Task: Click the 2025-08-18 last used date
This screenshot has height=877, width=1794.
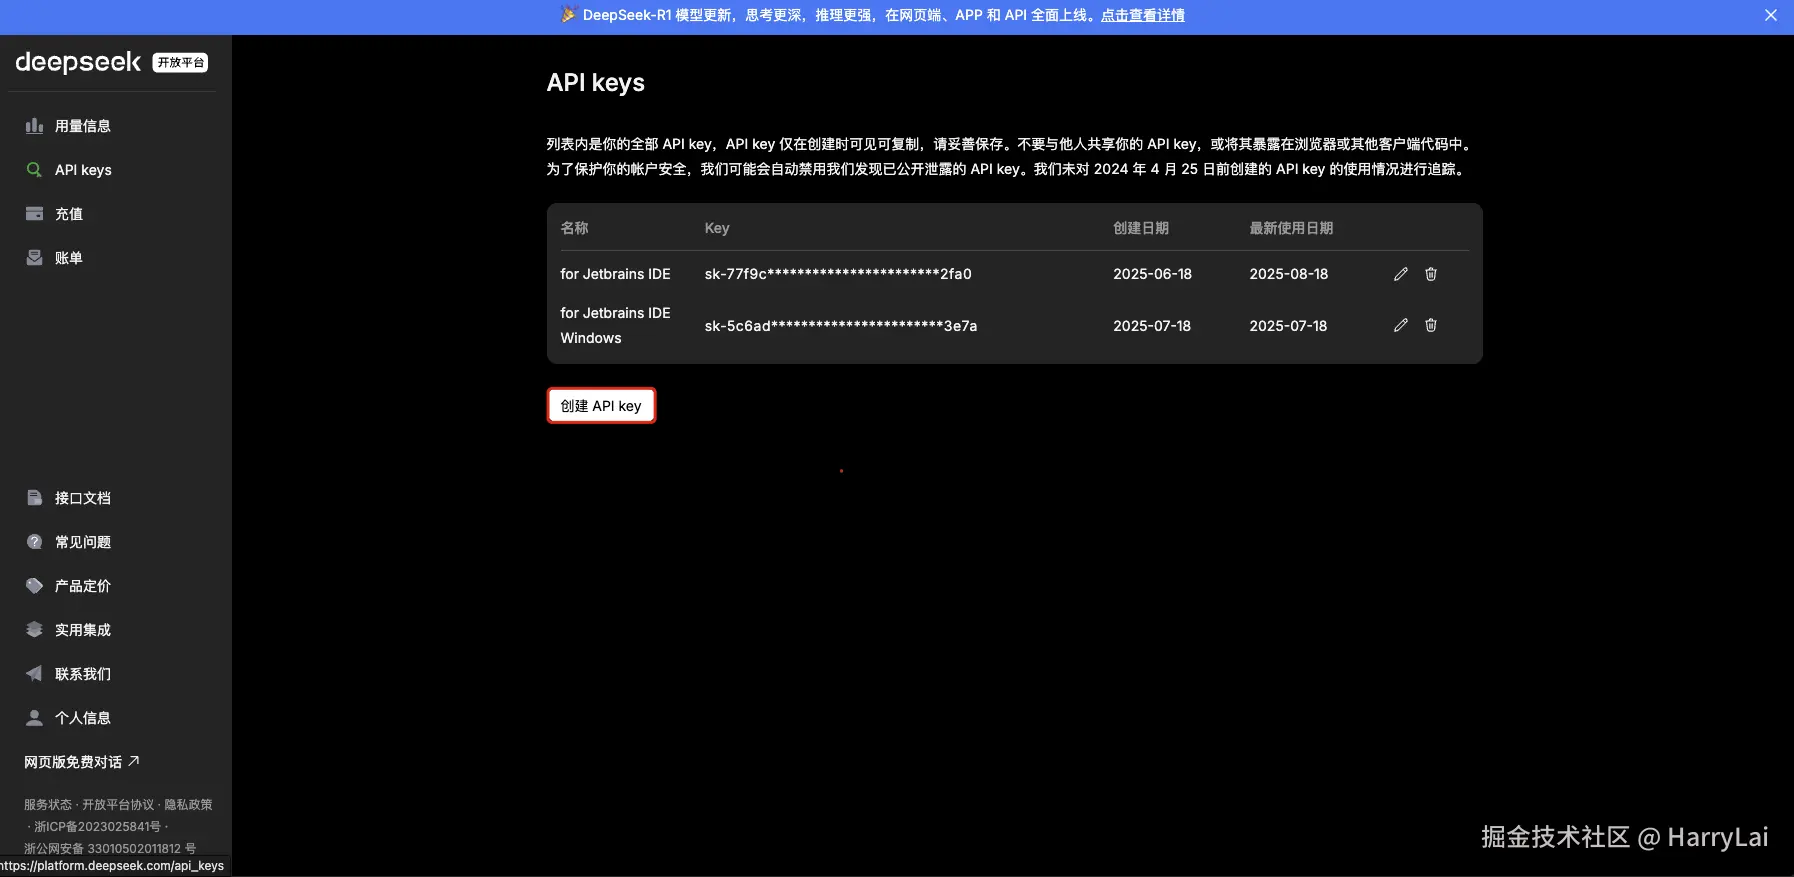Action: click(x=1289, y=274)
